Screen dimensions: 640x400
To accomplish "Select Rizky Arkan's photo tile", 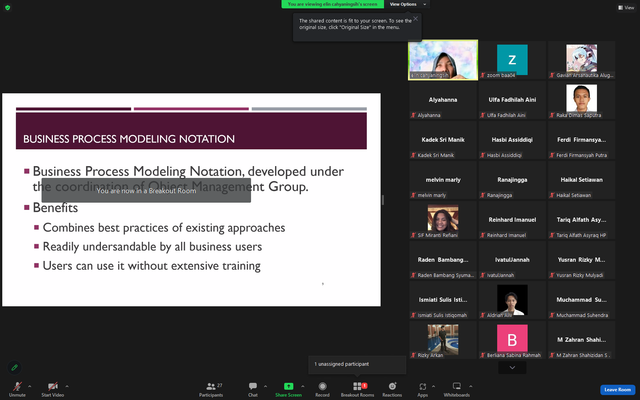I will [x=443, y=340].
